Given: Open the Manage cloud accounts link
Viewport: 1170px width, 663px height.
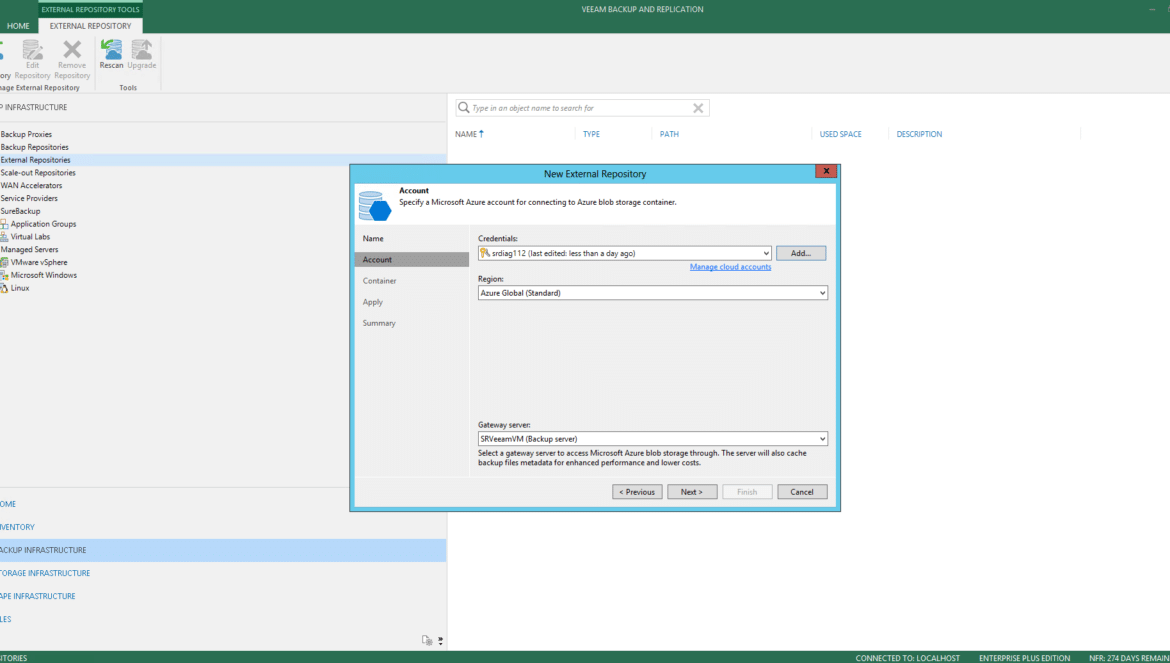Looking at the screenshot, I should (x=731, y=267).
